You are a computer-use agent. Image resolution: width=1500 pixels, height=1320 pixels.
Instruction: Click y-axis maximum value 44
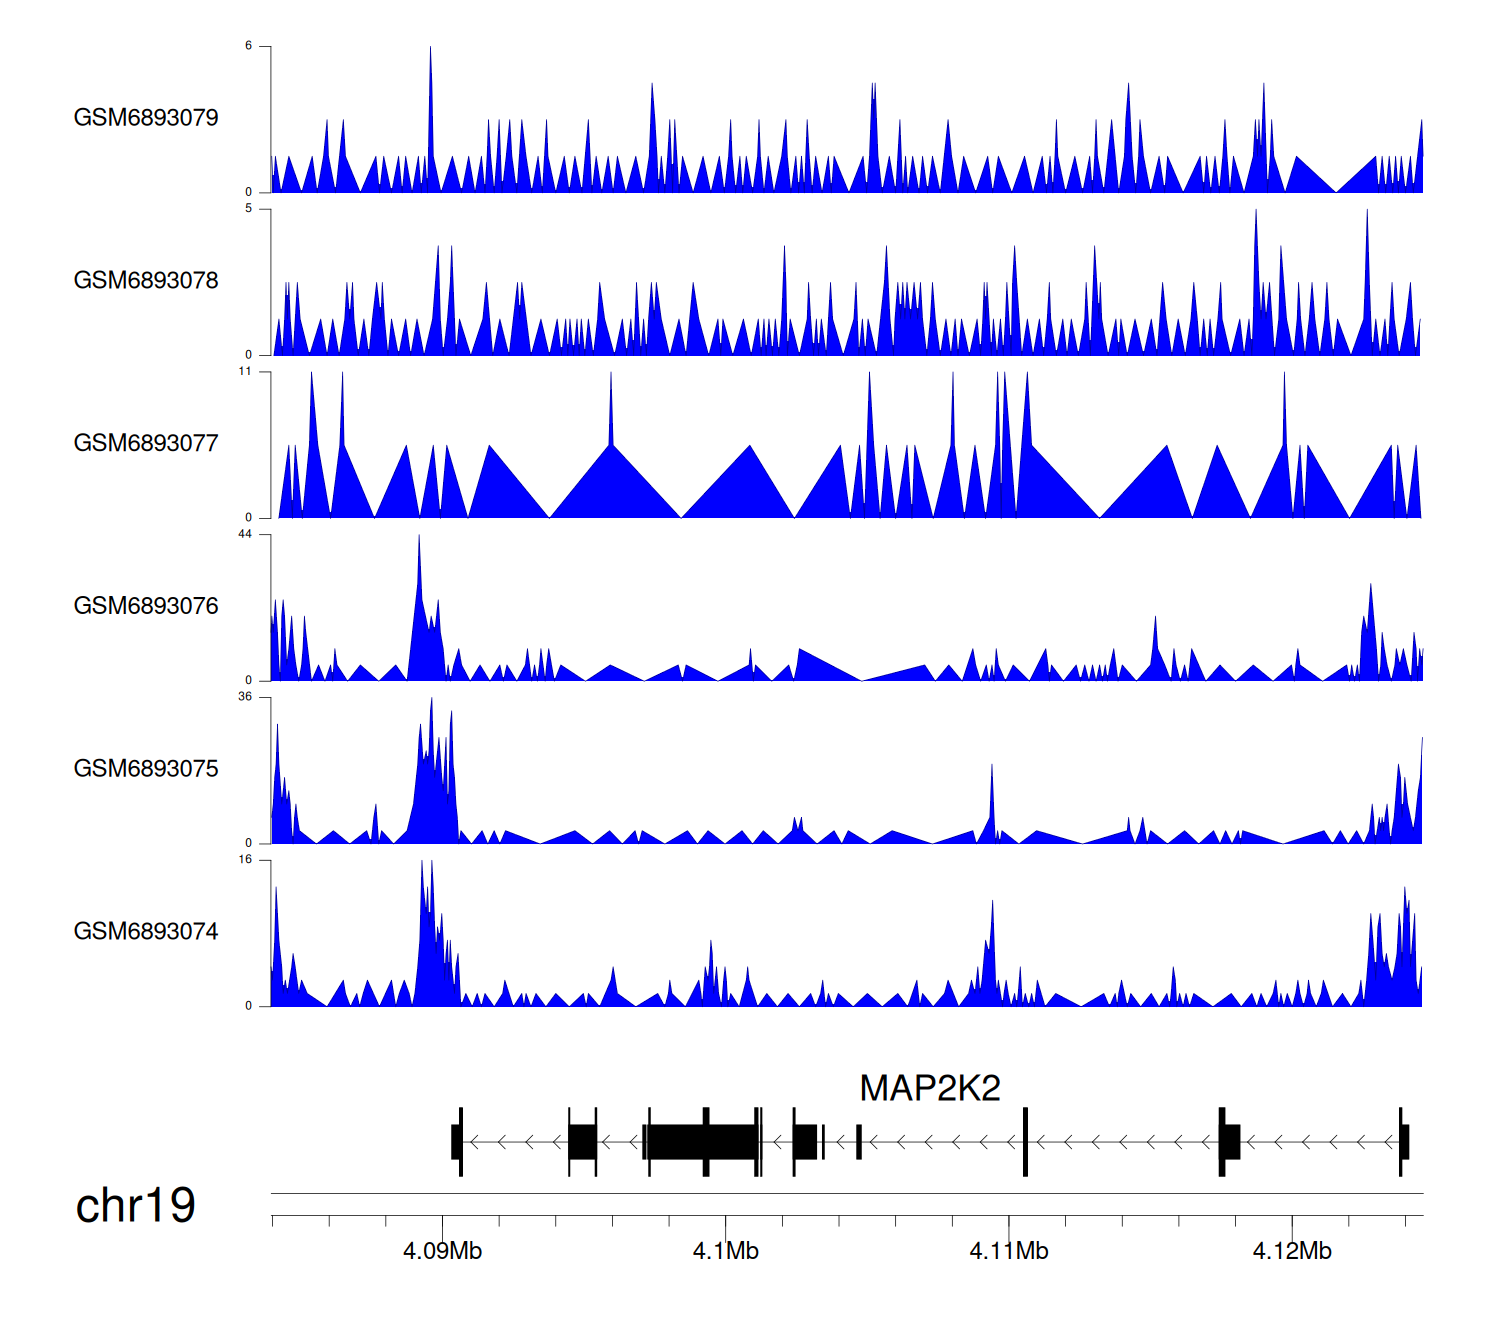(x=245, y=534)
